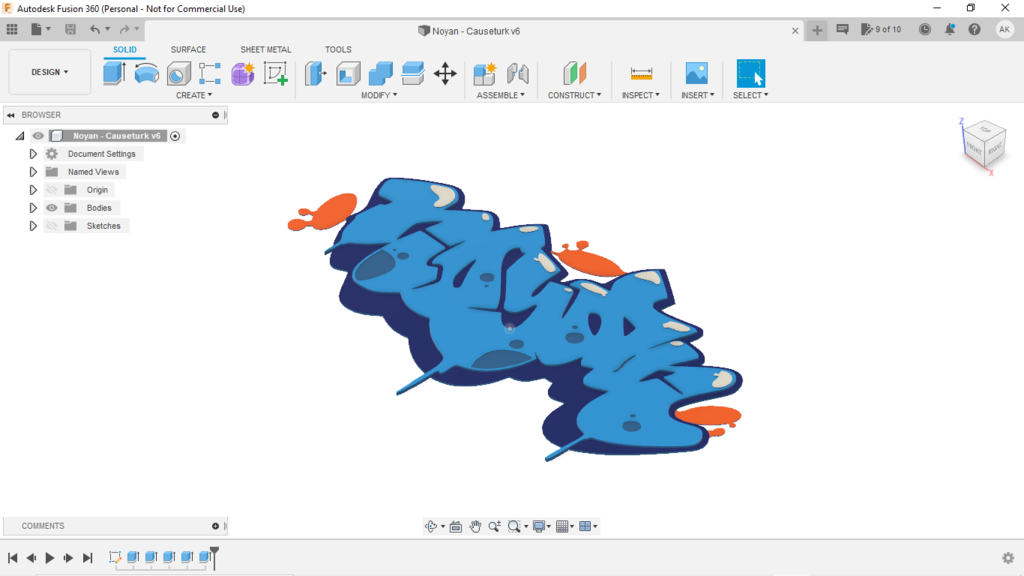The height and width of the screenshot is (576, 1024).
Task: Select the Pan hand tool
Action: coord(476,526)
